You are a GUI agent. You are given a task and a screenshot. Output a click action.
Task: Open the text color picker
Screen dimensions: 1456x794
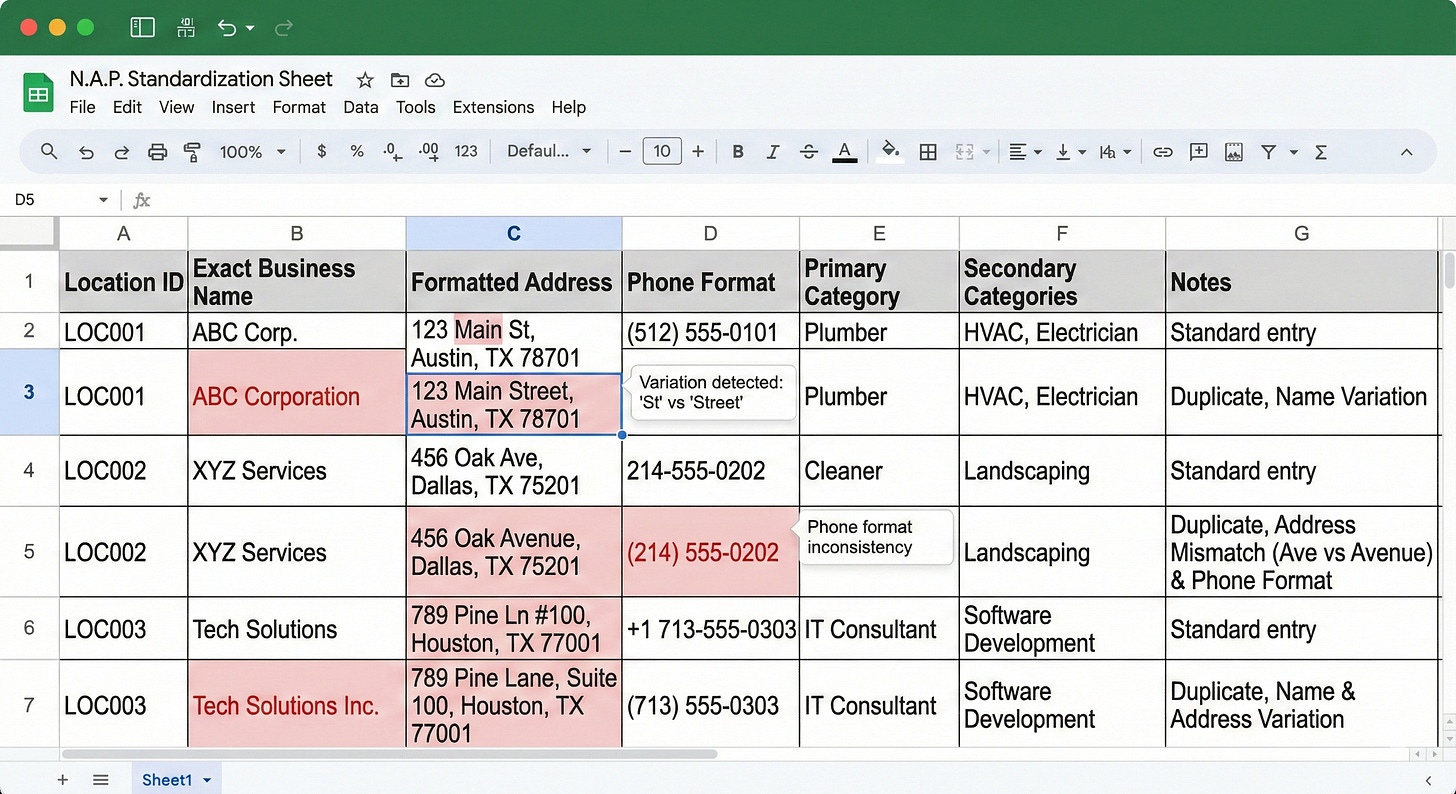(x=845, y=151)
